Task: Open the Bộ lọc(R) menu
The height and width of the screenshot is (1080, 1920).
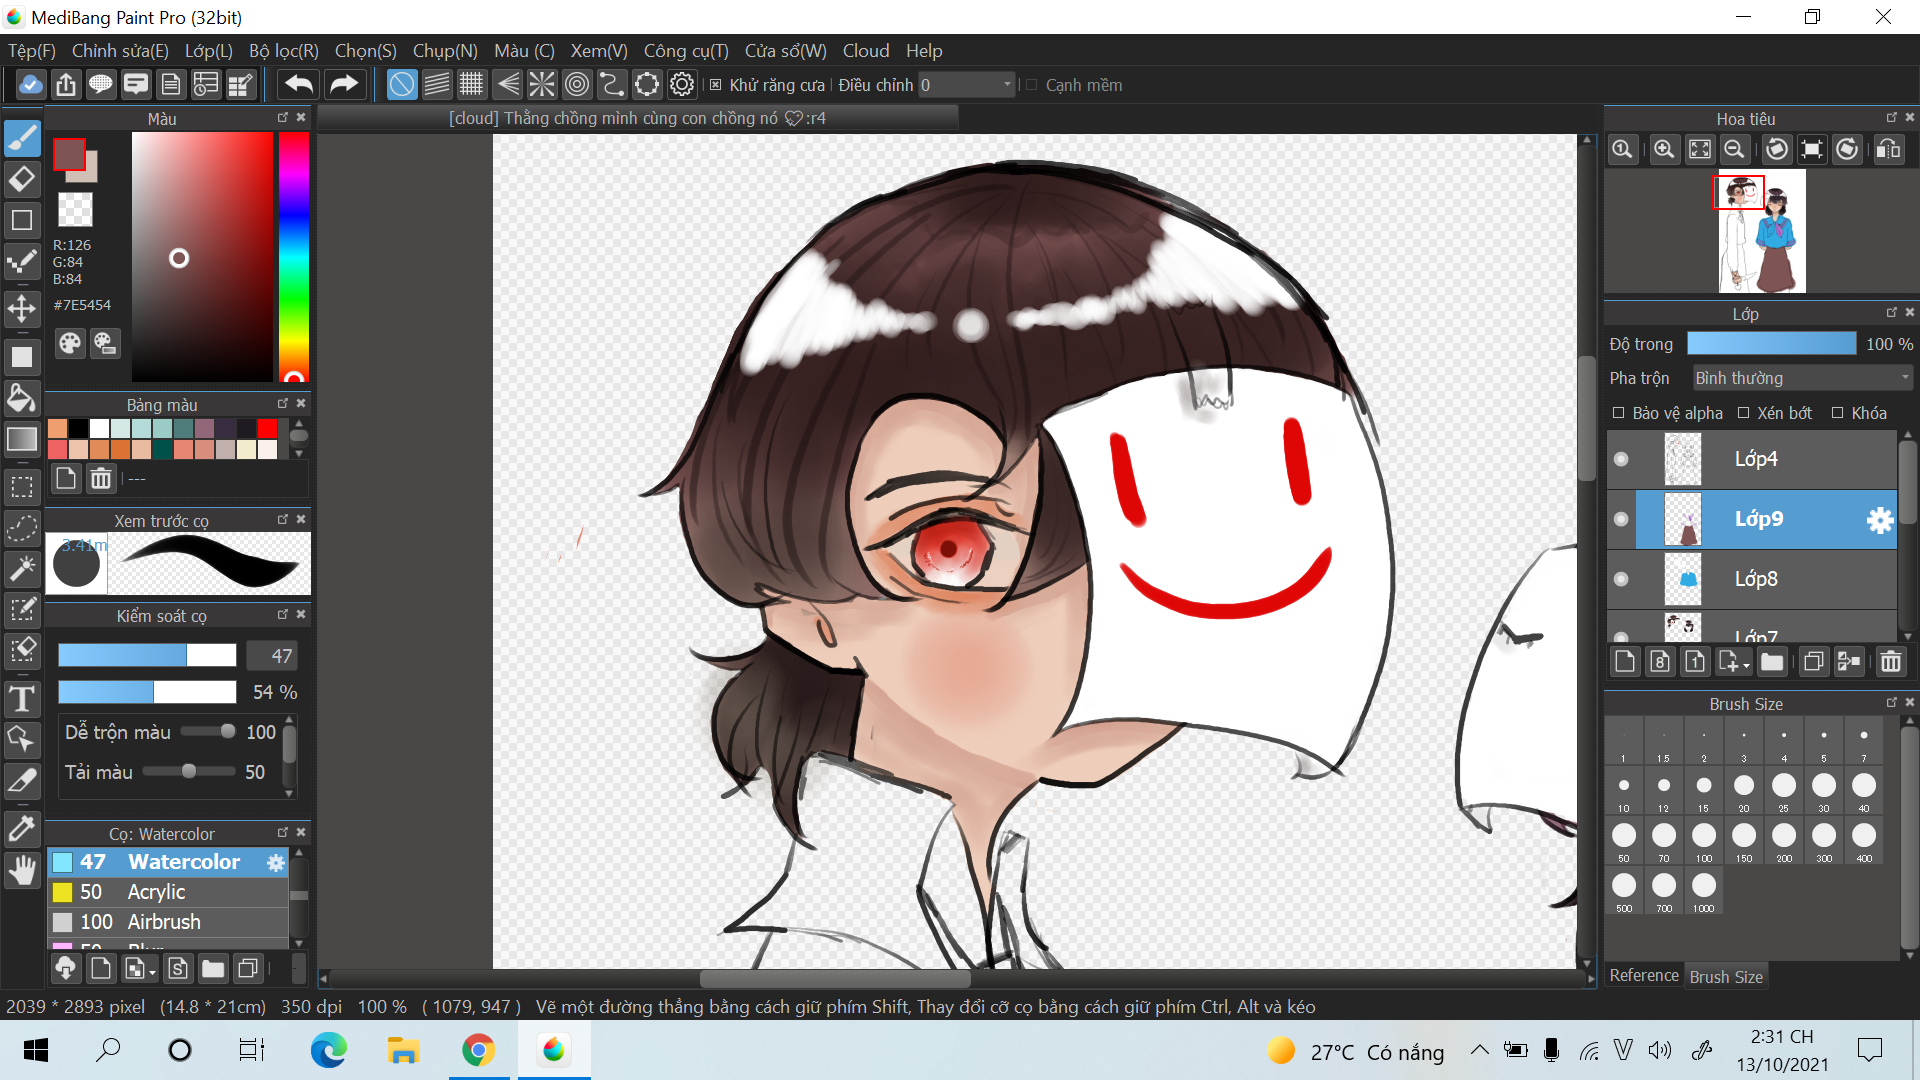Action: (283, 51)
